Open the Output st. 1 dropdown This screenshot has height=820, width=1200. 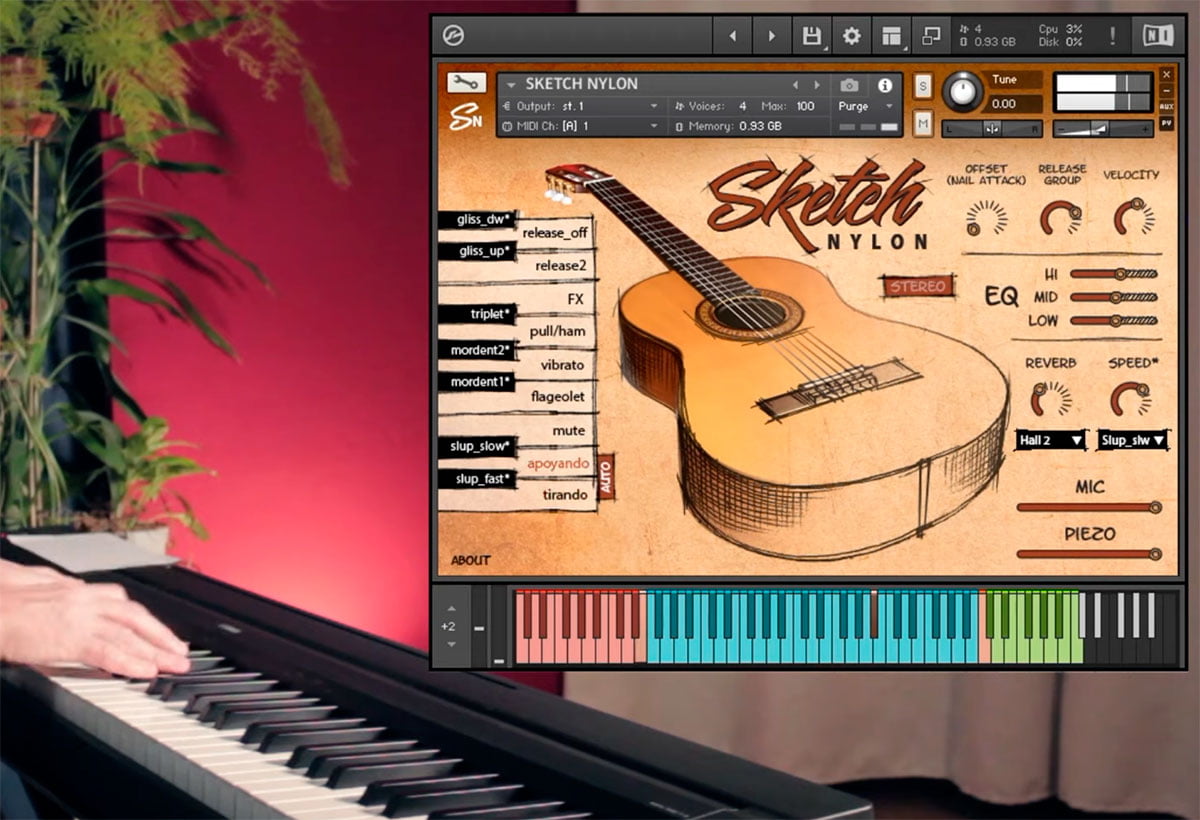580,106
